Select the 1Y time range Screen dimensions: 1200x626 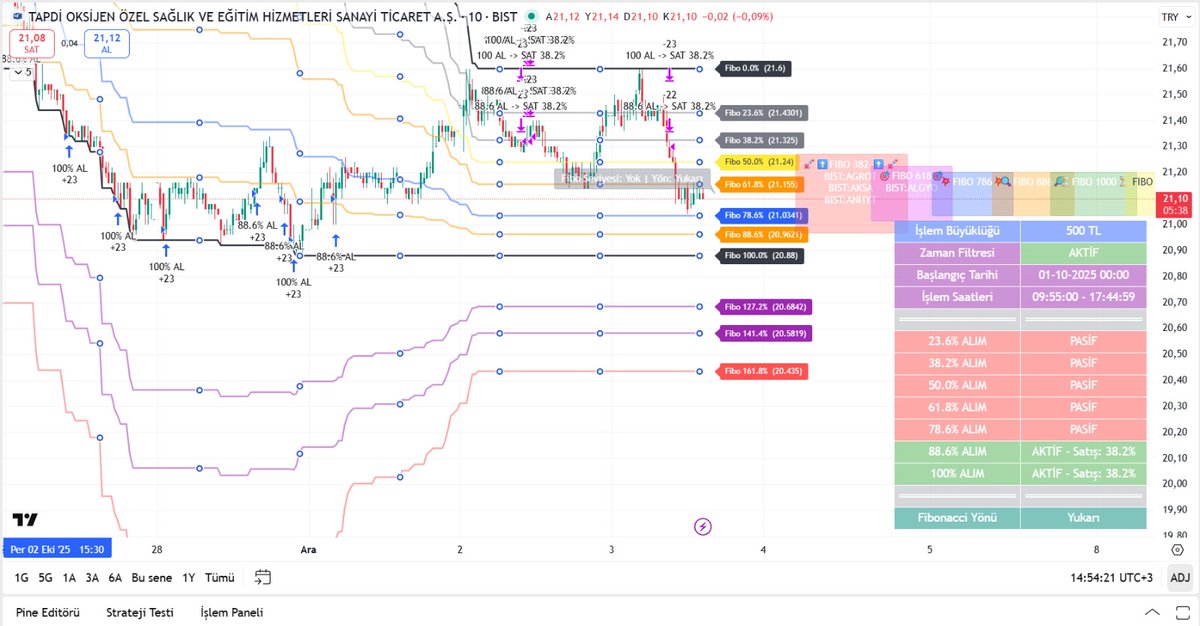[x=188, y=578]
